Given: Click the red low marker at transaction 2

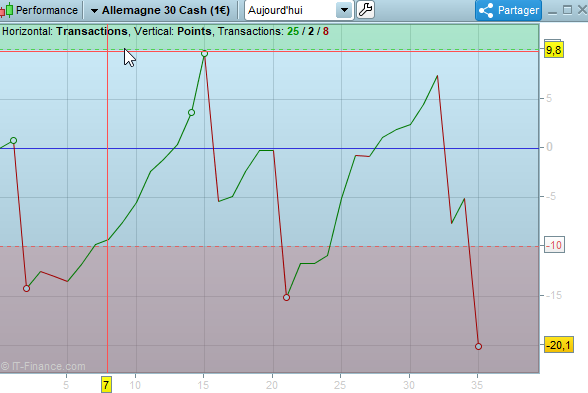Looking at the screenshot, I should (x=26, y=288).
